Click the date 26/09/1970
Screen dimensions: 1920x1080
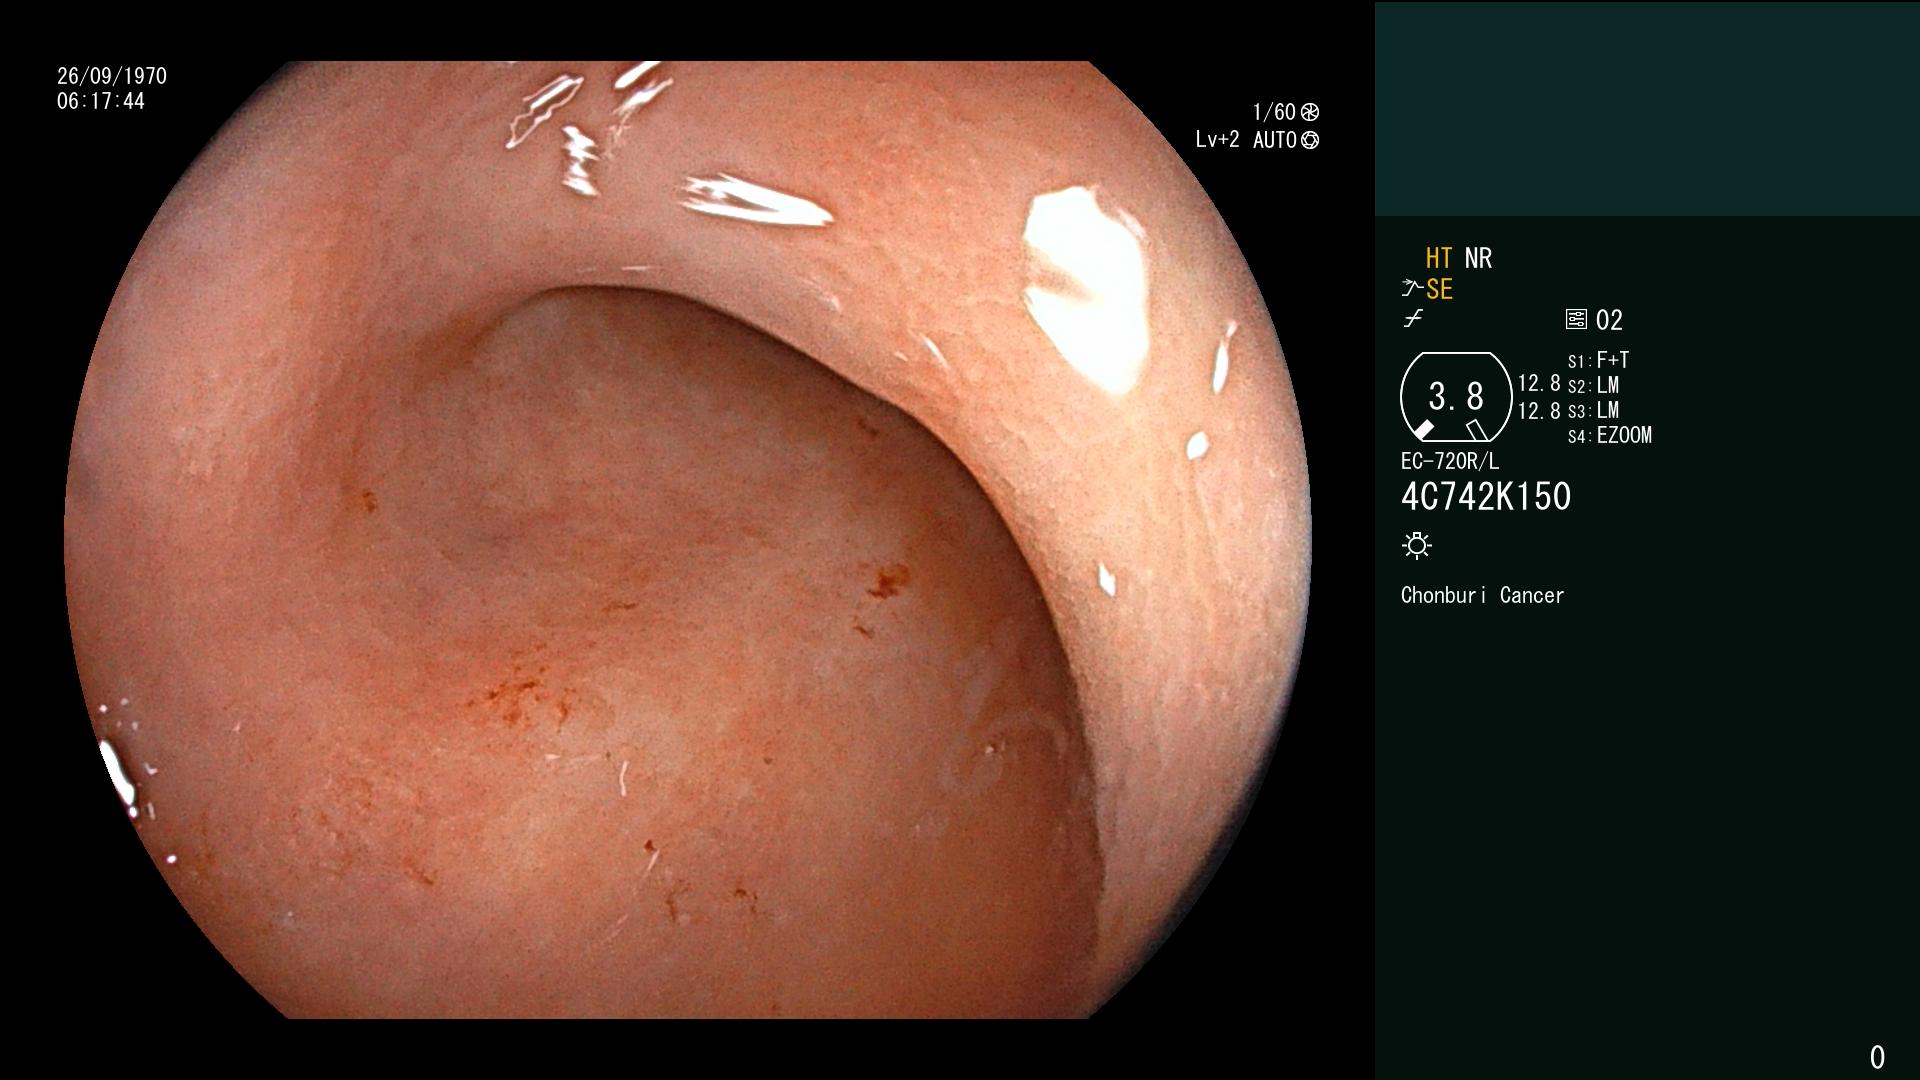112,76
